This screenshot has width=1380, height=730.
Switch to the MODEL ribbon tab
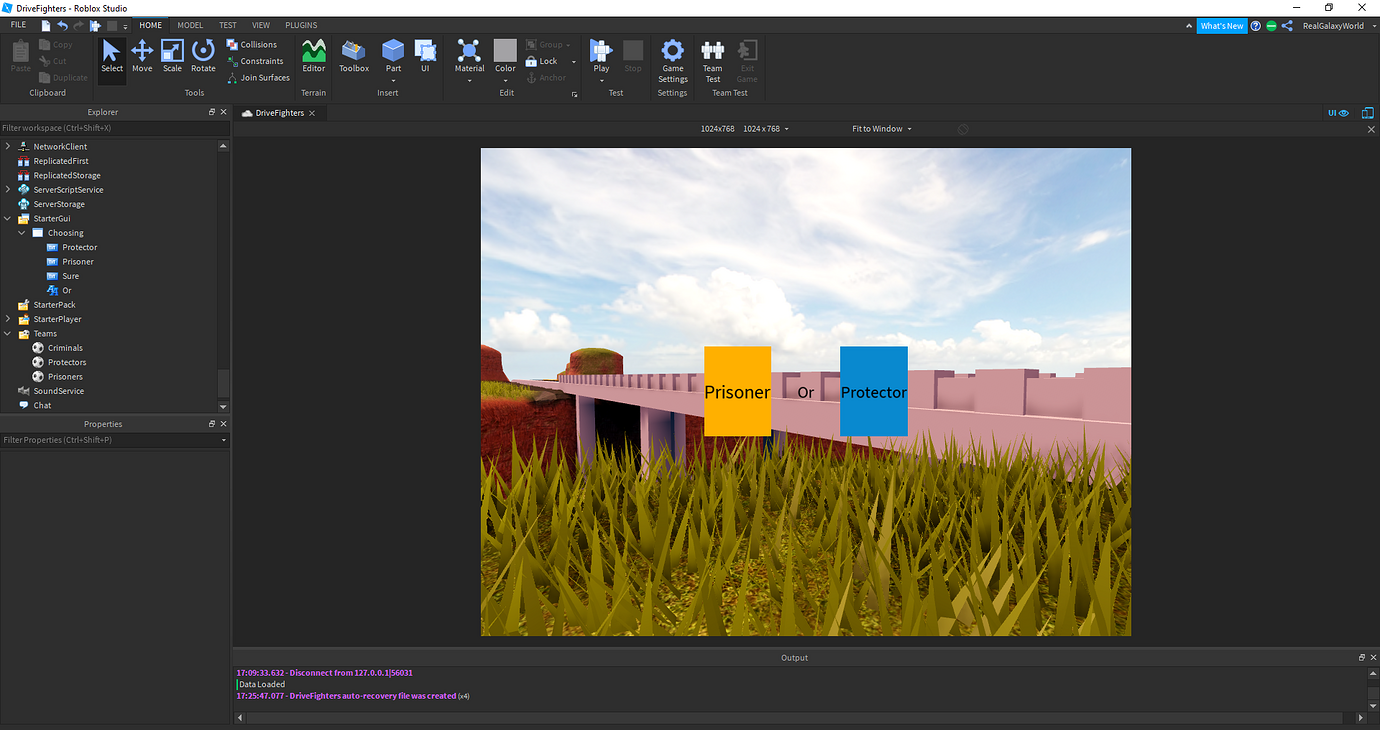coord(190,25)
